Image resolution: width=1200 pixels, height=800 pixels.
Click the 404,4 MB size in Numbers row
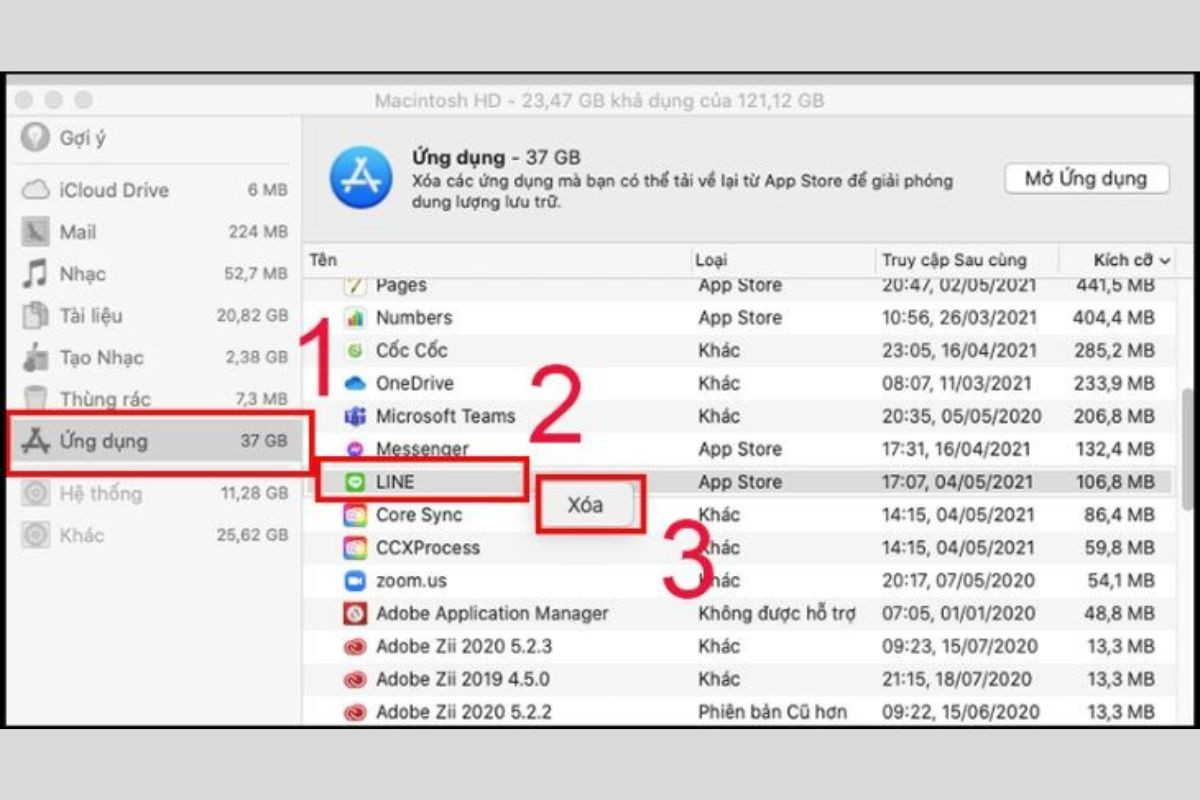pyautogui.click(x=1114, y=318)
